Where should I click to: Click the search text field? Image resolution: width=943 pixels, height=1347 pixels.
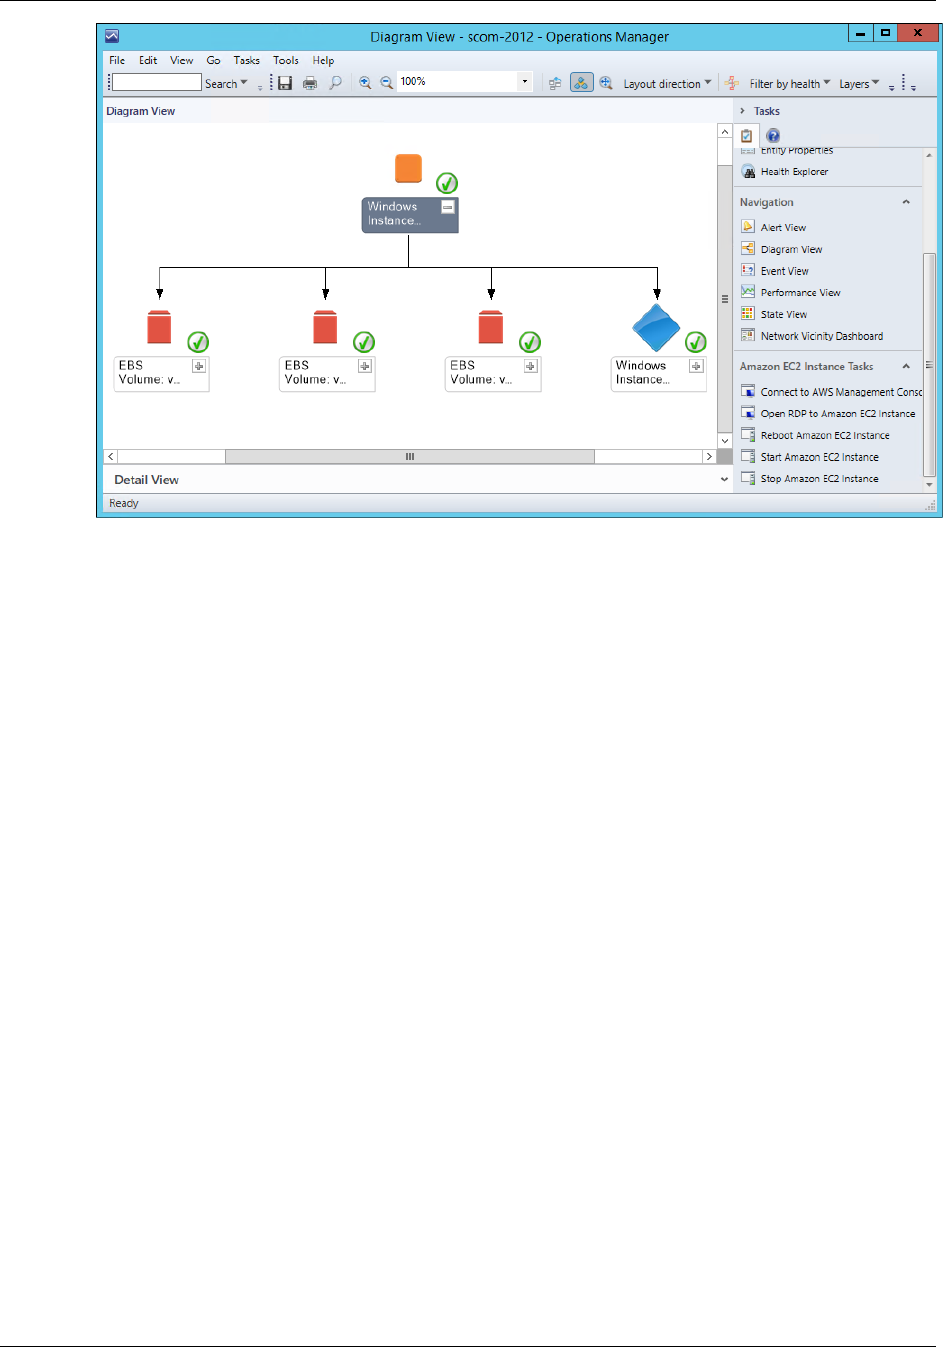[157, 82]
